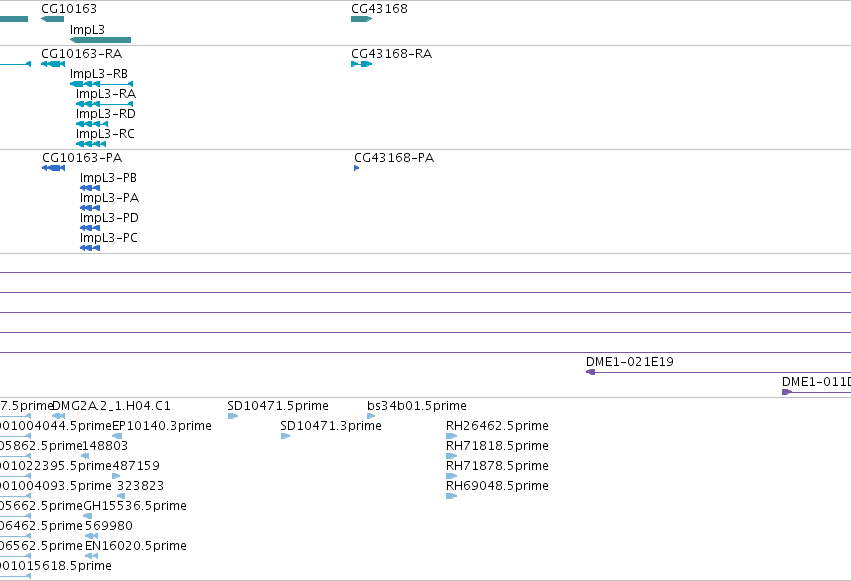
Task: Click the GH15536.5prime EST label
Action: (x=135, y=506)
